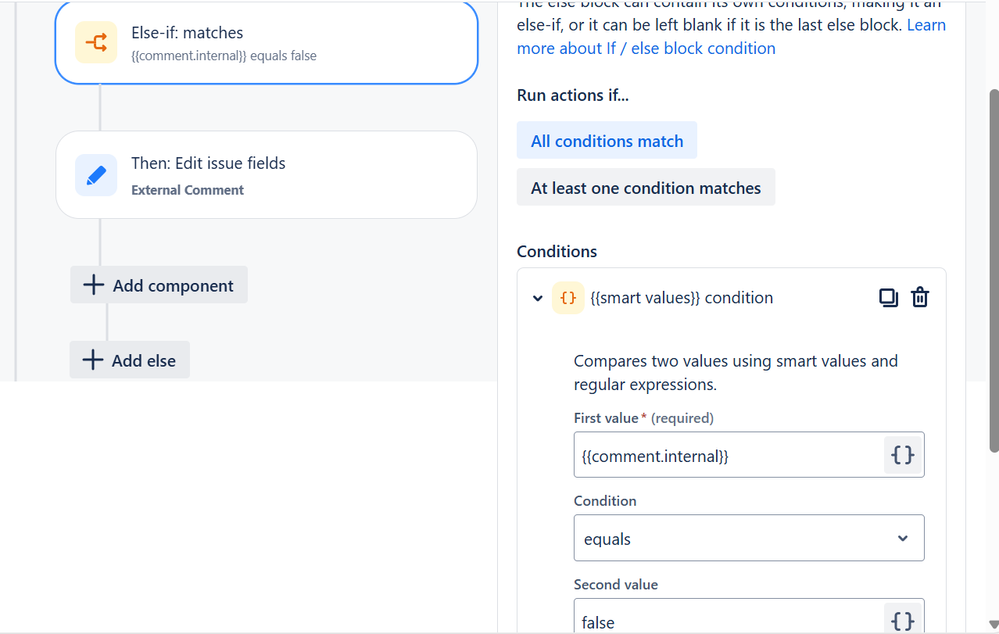Select At least one condition matches
The height and width of the screenshot is (634, 999).
(x=645, y=188)
